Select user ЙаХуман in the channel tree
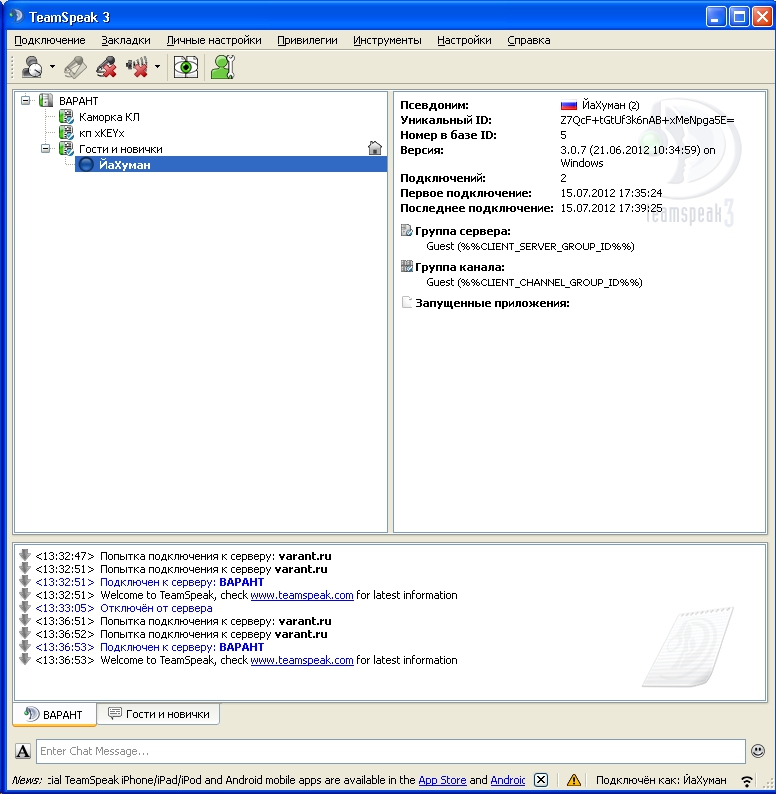This screenshot has width=776, height=794. coord(231,165)
